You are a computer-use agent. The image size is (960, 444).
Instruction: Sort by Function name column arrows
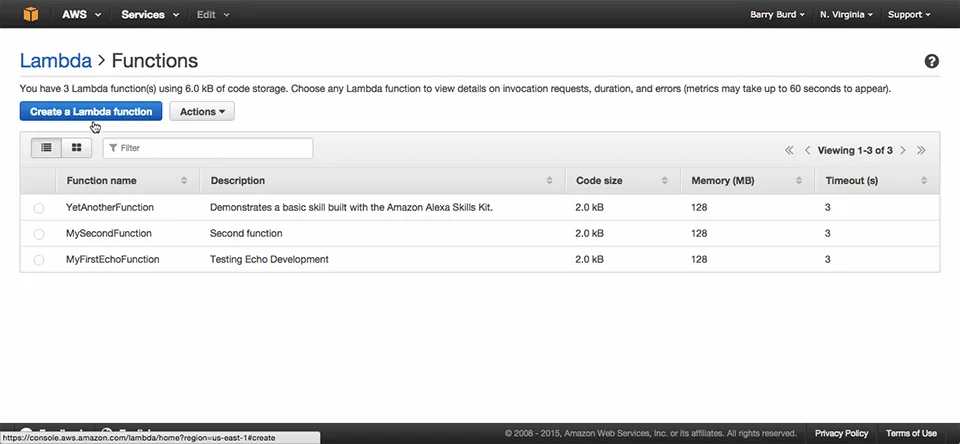184,181
